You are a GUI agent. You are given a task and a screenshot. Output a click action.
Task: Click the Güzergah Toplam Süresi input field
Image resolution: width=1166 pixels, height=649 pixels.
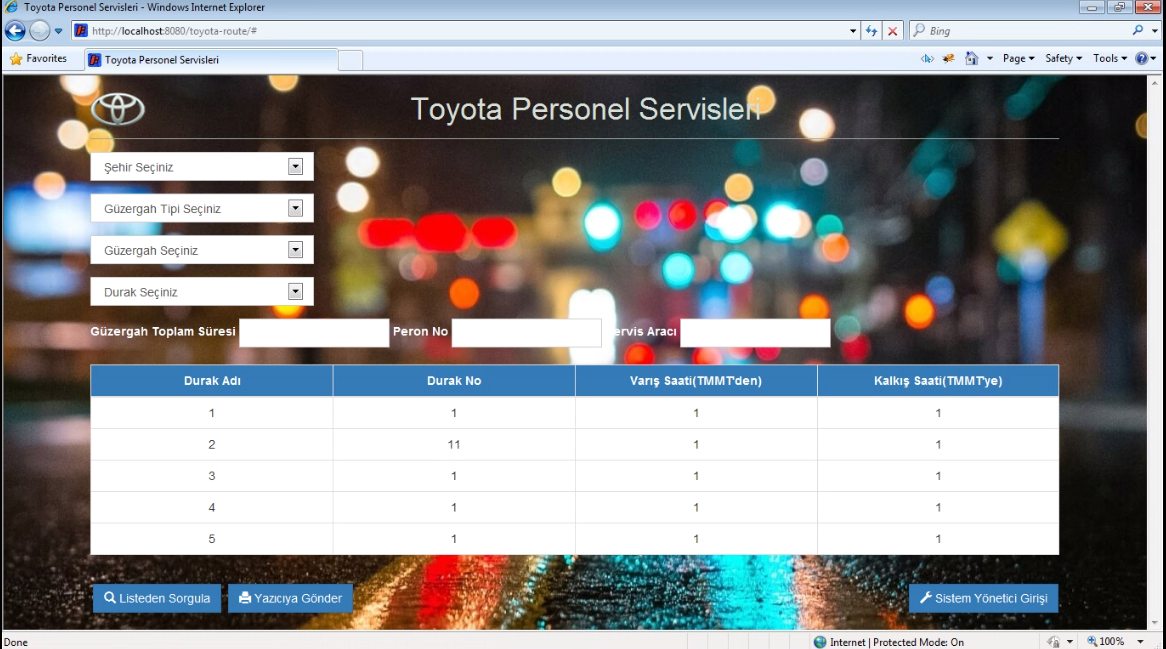coord(314,332)
